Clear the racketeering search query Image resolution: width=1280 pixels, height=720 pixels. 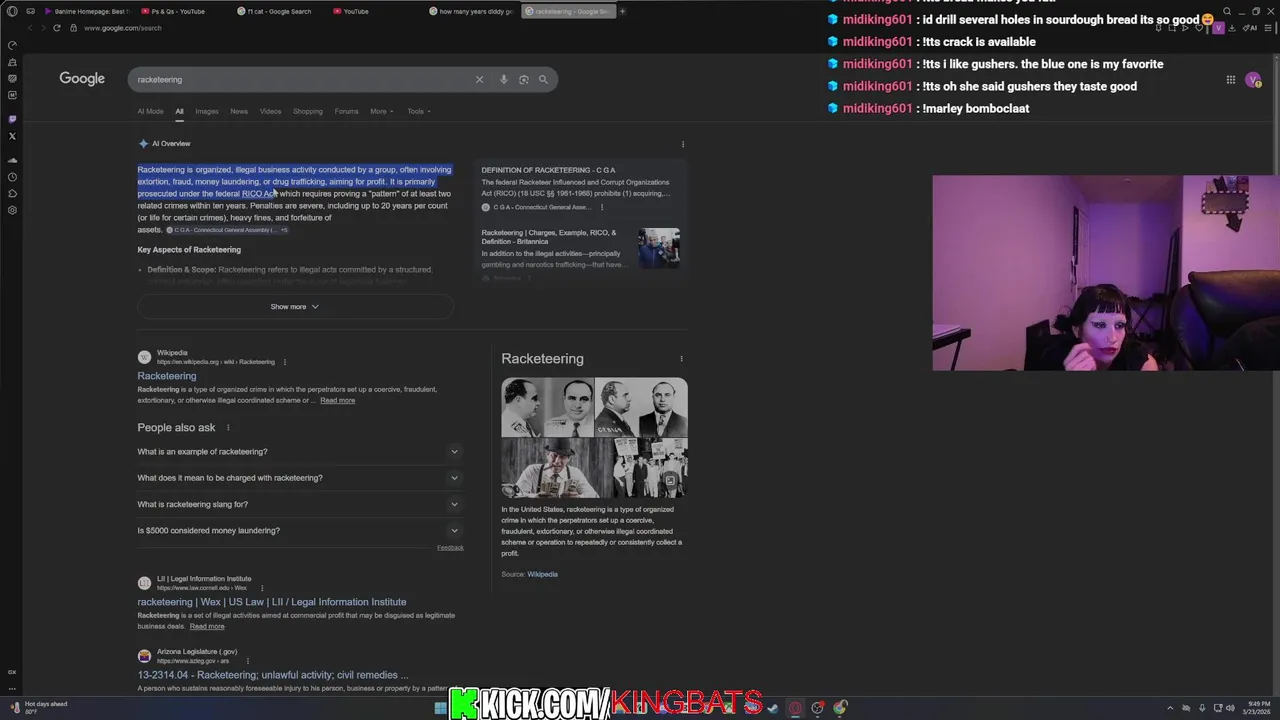[x=479, y=79]
